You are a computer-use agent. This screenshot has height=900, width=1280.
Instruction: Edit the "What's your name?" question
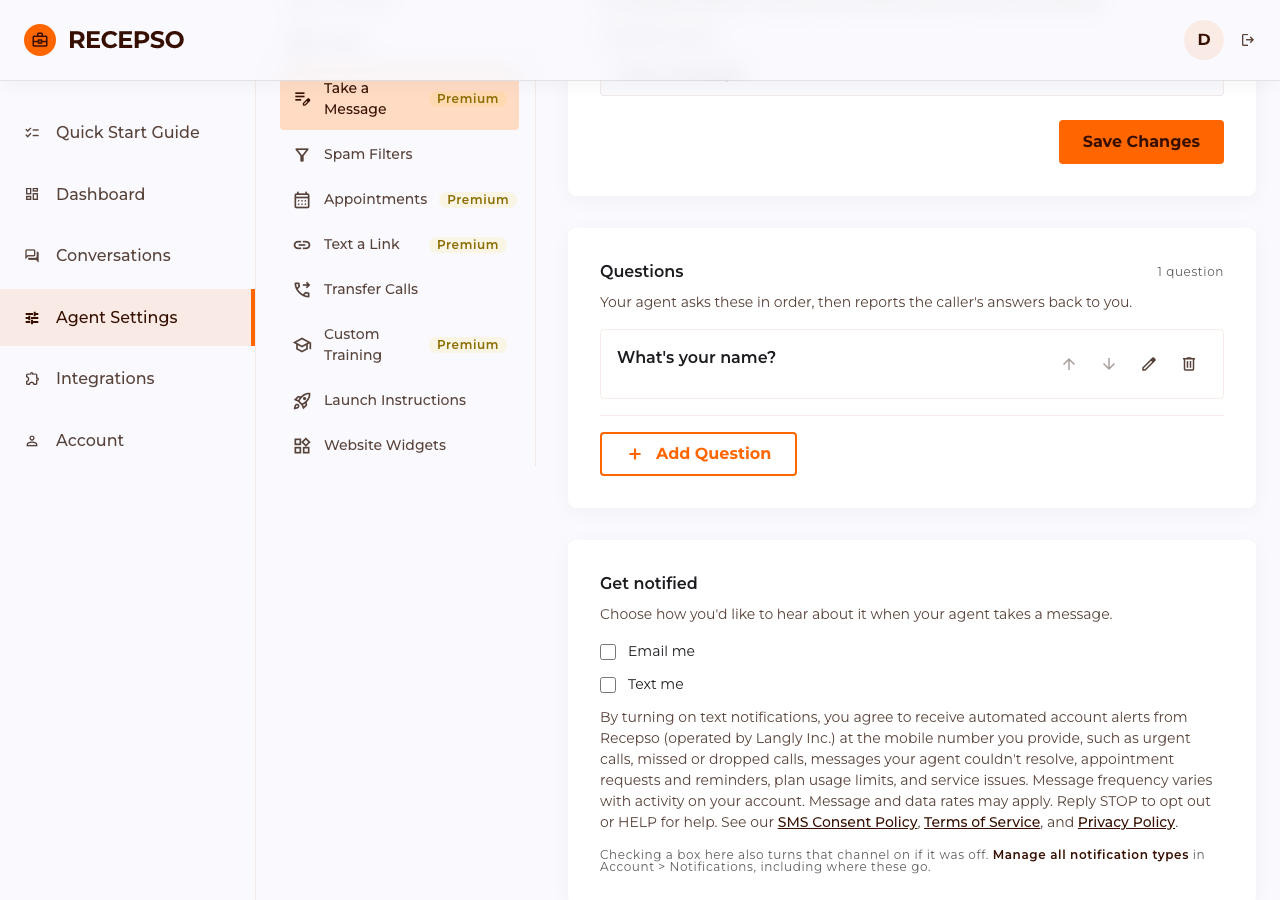[1149, 364]
